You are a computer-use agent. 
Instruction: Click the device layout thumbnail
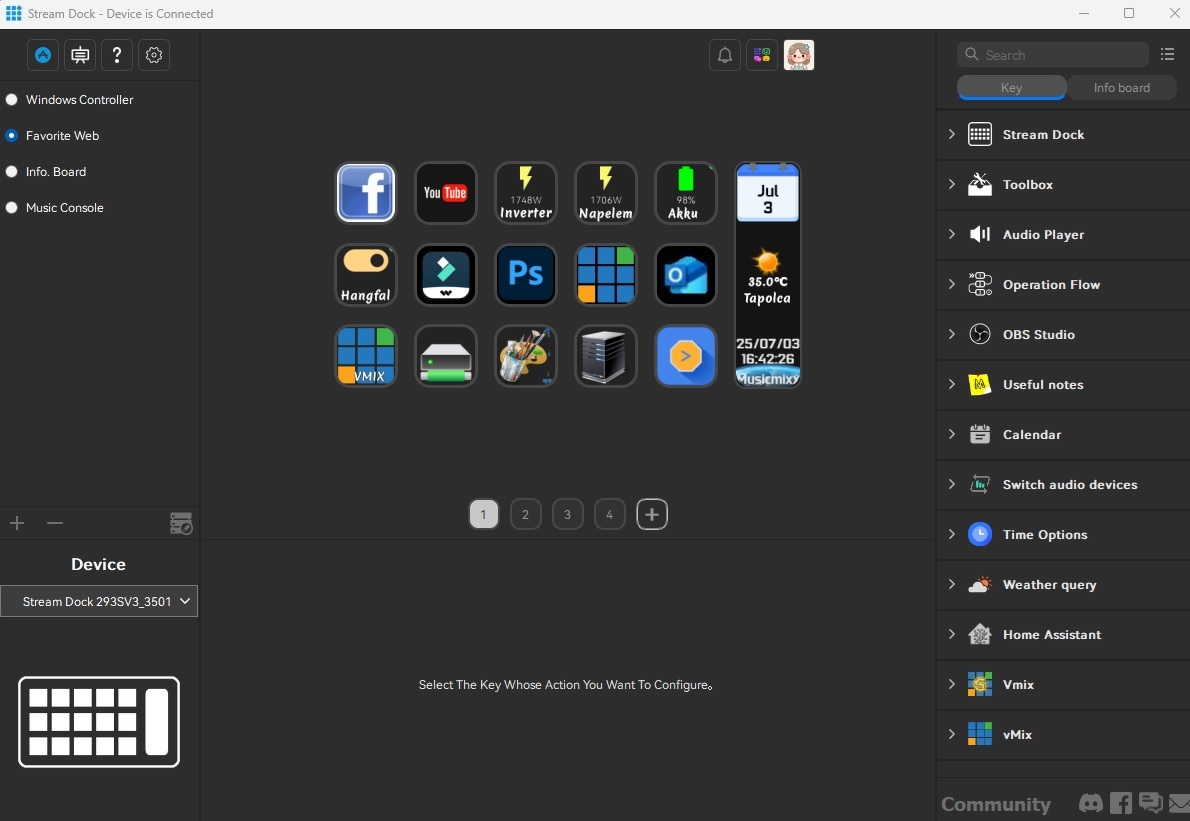[x=99, y=722]
